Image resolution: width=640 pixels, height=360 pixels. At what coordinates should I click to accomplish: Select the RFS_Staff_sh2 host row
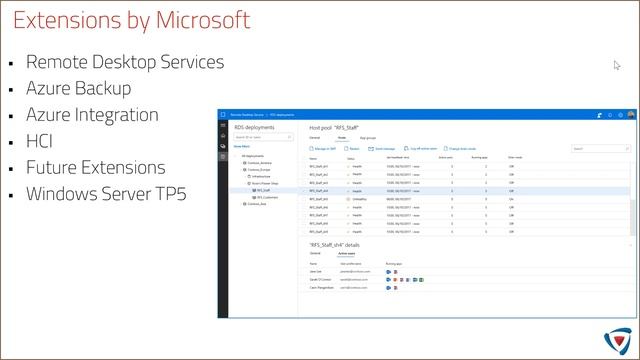tap(465, 175)
